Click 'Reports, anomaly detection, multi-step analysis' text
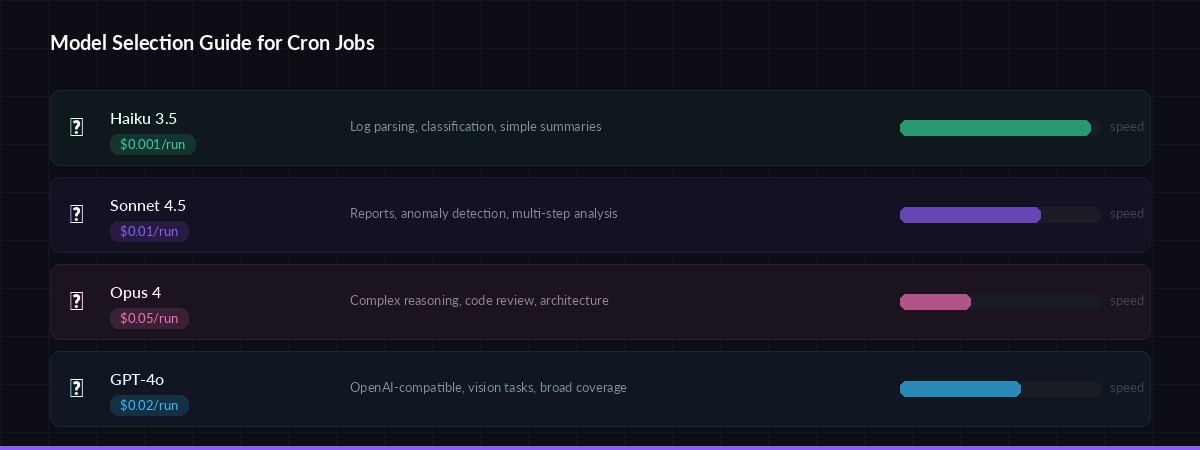This screenshot has height=450, width=1200. [484, 214]
